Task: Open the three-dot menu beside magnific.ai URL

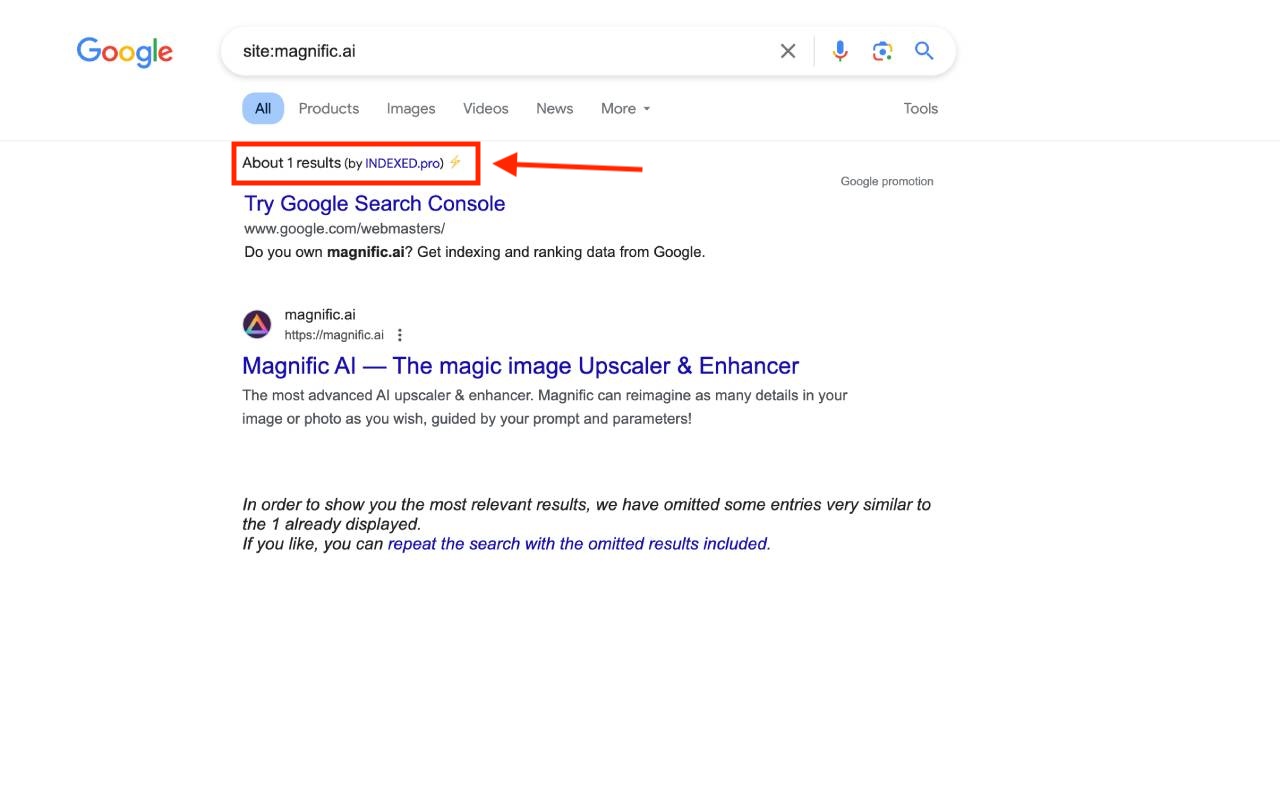Action: (x=400, y=335)
